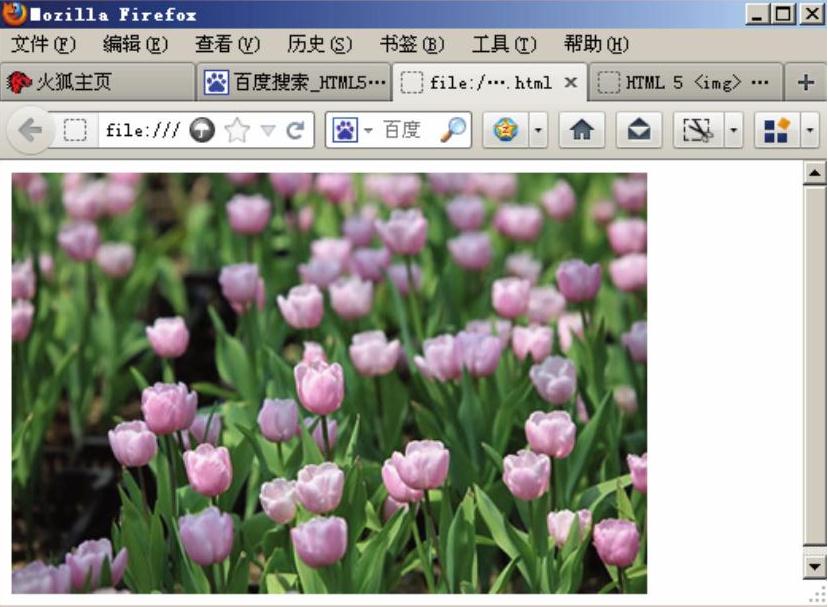Open the 历史(S) menu
The height and width of the screenshot is (607, 828).
pos(319,44)
